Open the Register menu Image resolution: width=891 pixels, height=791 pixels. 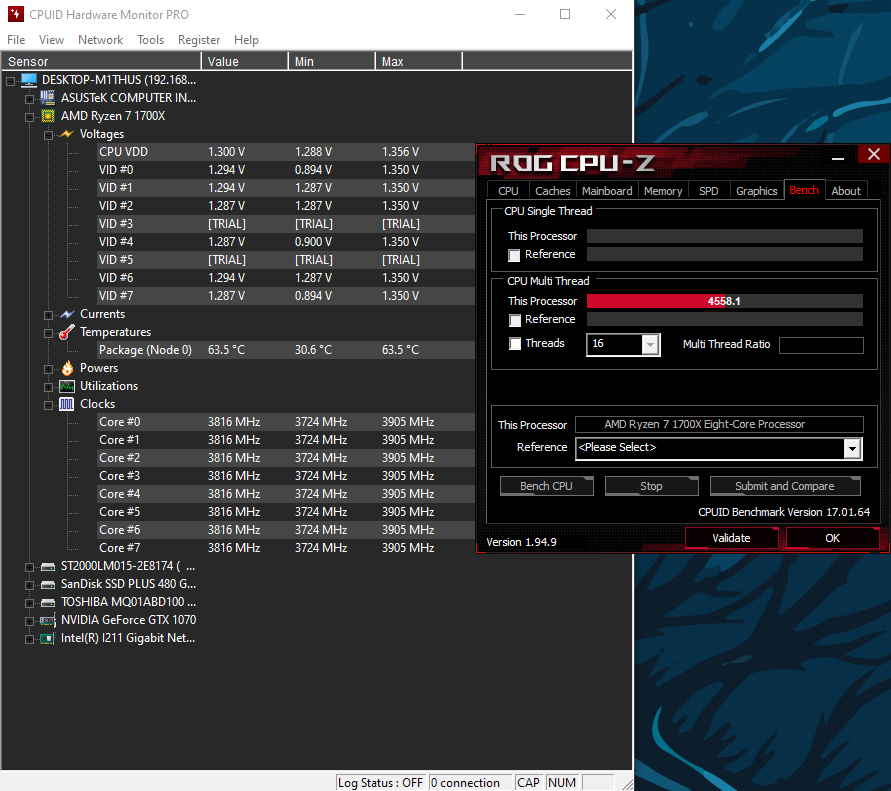pos(199,40)
